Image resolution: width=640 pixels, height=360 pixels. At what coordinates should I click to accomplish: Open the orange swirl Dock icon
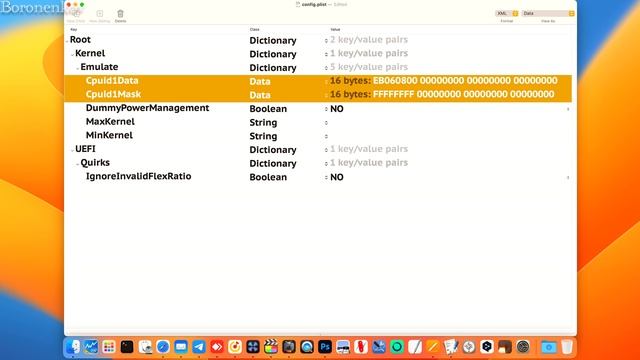[235, 347]
